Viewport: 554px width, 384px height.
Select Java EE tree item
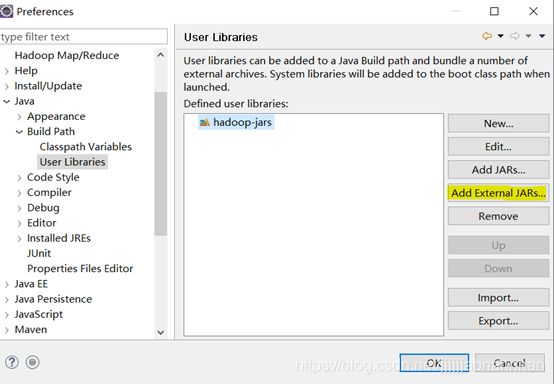tap(31, 284)
